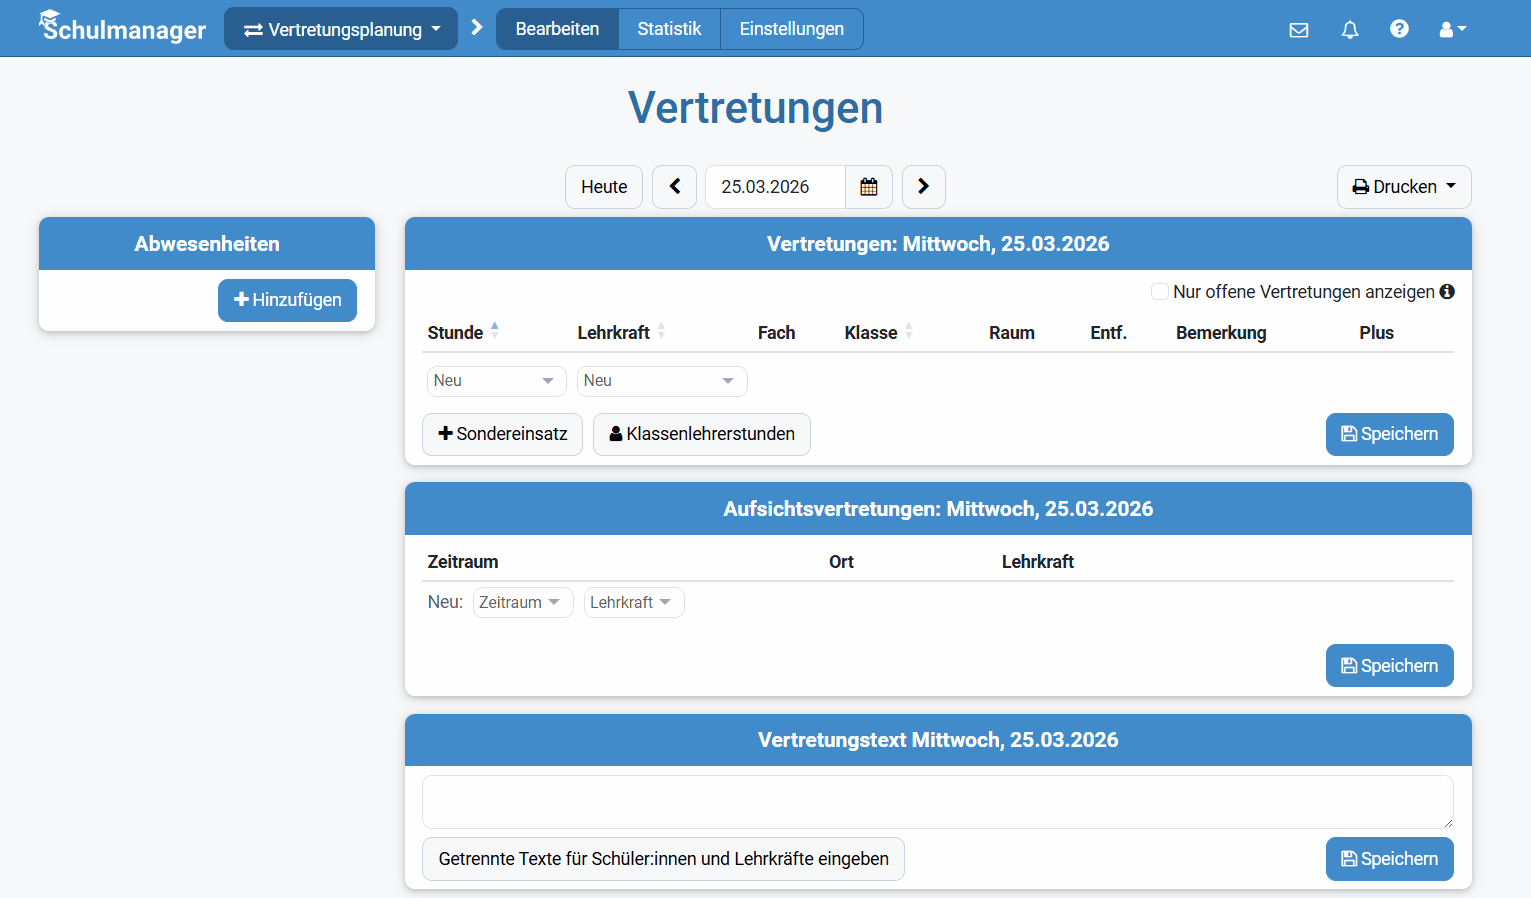This screenshot has width=1531, height=898.
Task: Open the Zeitraum dropdown under Aufsichtsvertretungen
Action: pos(522,602)
